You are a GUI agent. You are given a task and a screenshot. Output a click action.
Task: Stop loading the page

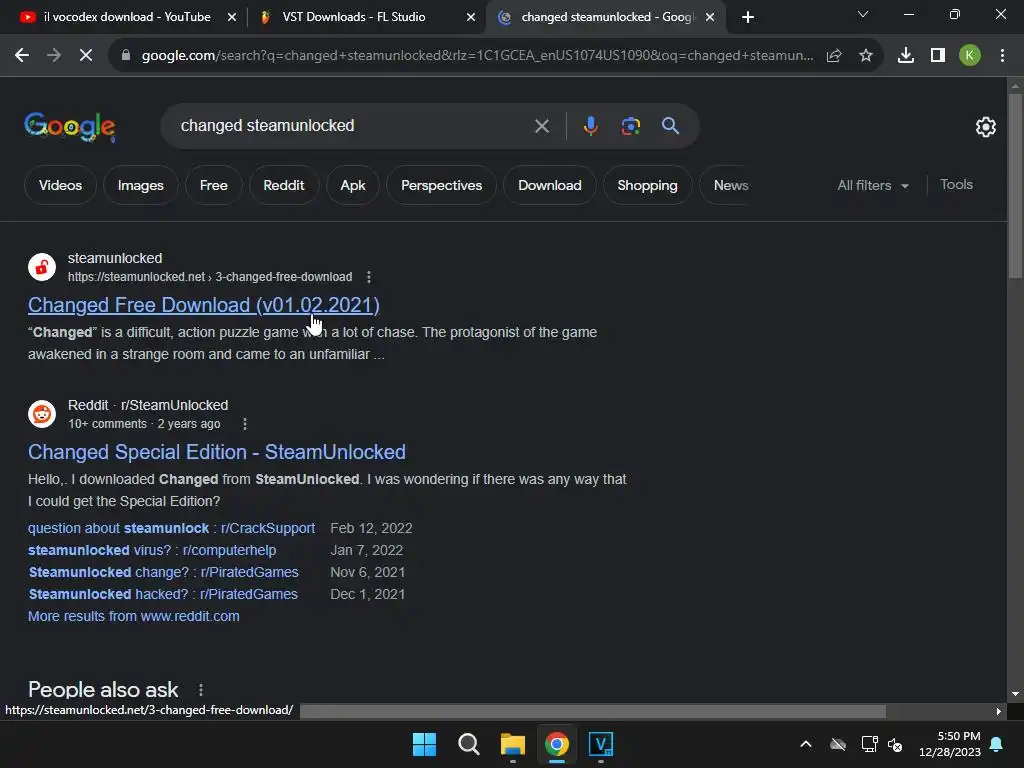pos(86,56)
